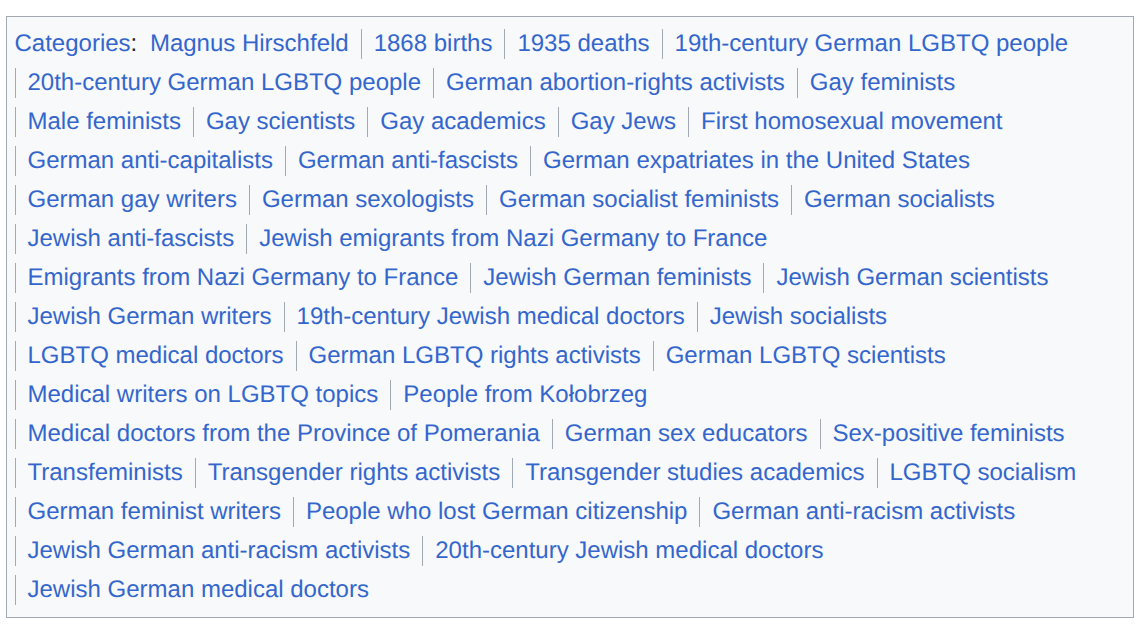Select Jewish German scientists category
The image size is (1140, 624).
912,277
